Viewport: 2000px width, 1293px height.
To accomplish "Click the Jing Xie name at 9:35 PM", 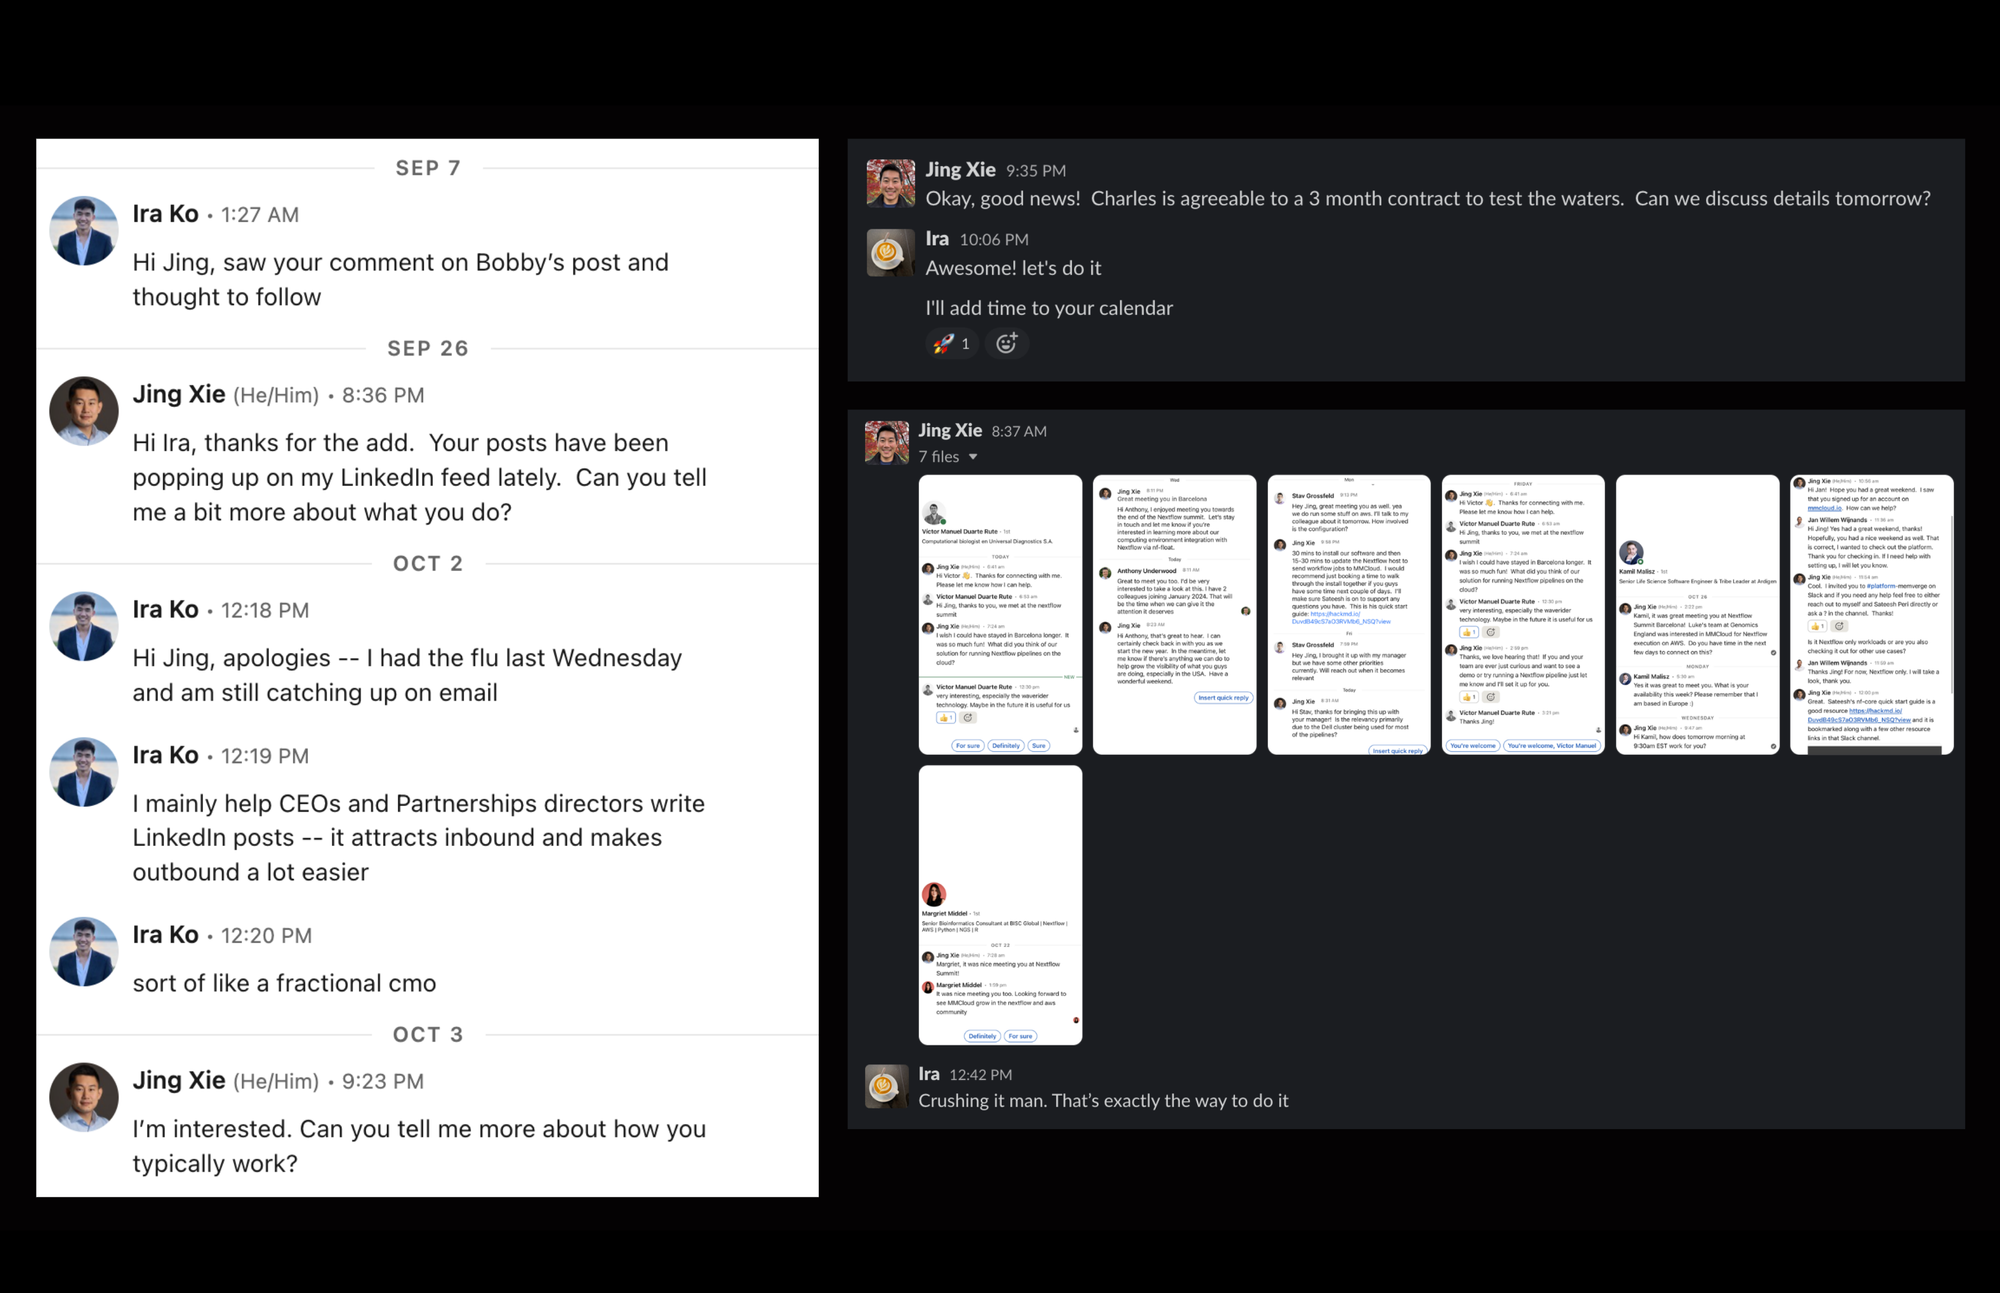I will pyautogui.click(x=960, y=169).
